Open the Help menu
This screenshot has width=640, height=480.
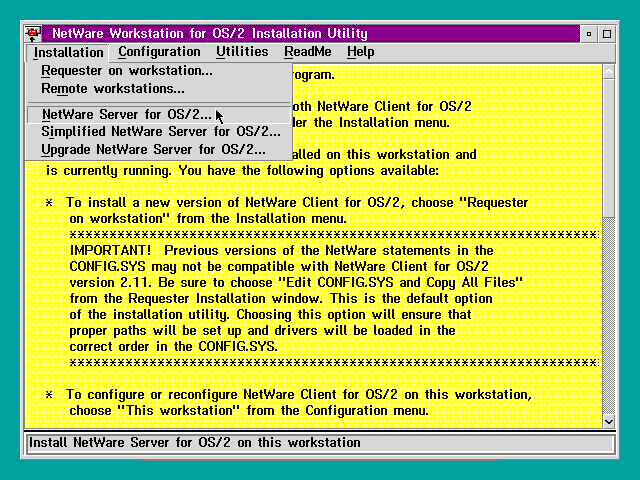360,52
